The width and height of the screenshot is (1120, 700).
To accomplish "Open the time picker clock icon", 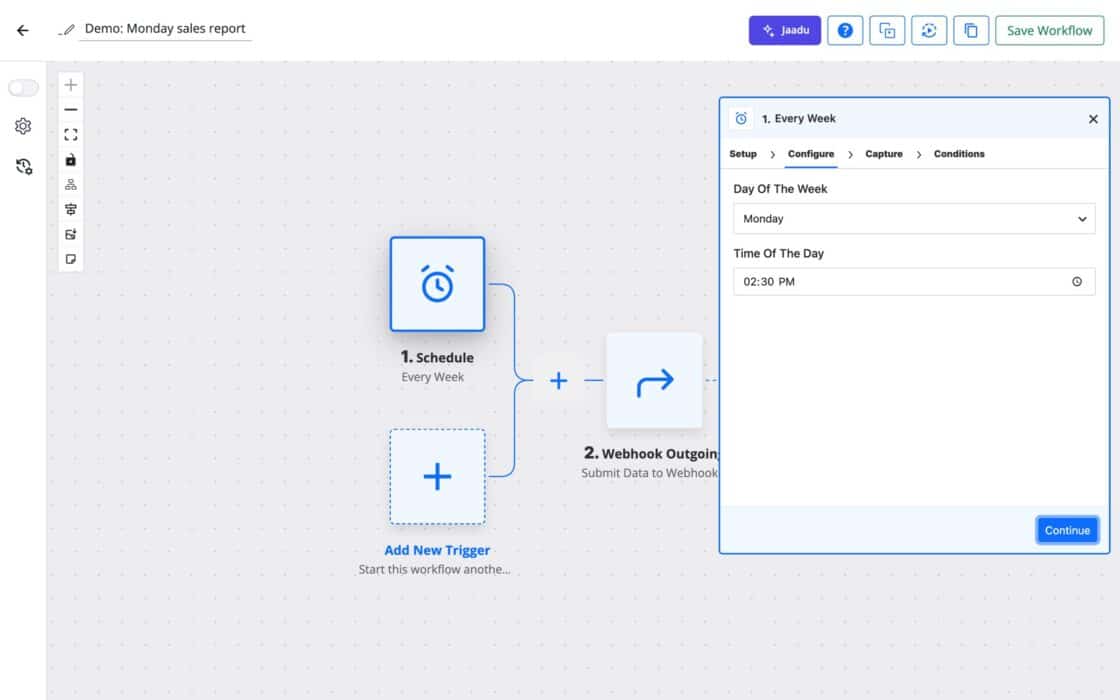I will [x=1076, y=281].
